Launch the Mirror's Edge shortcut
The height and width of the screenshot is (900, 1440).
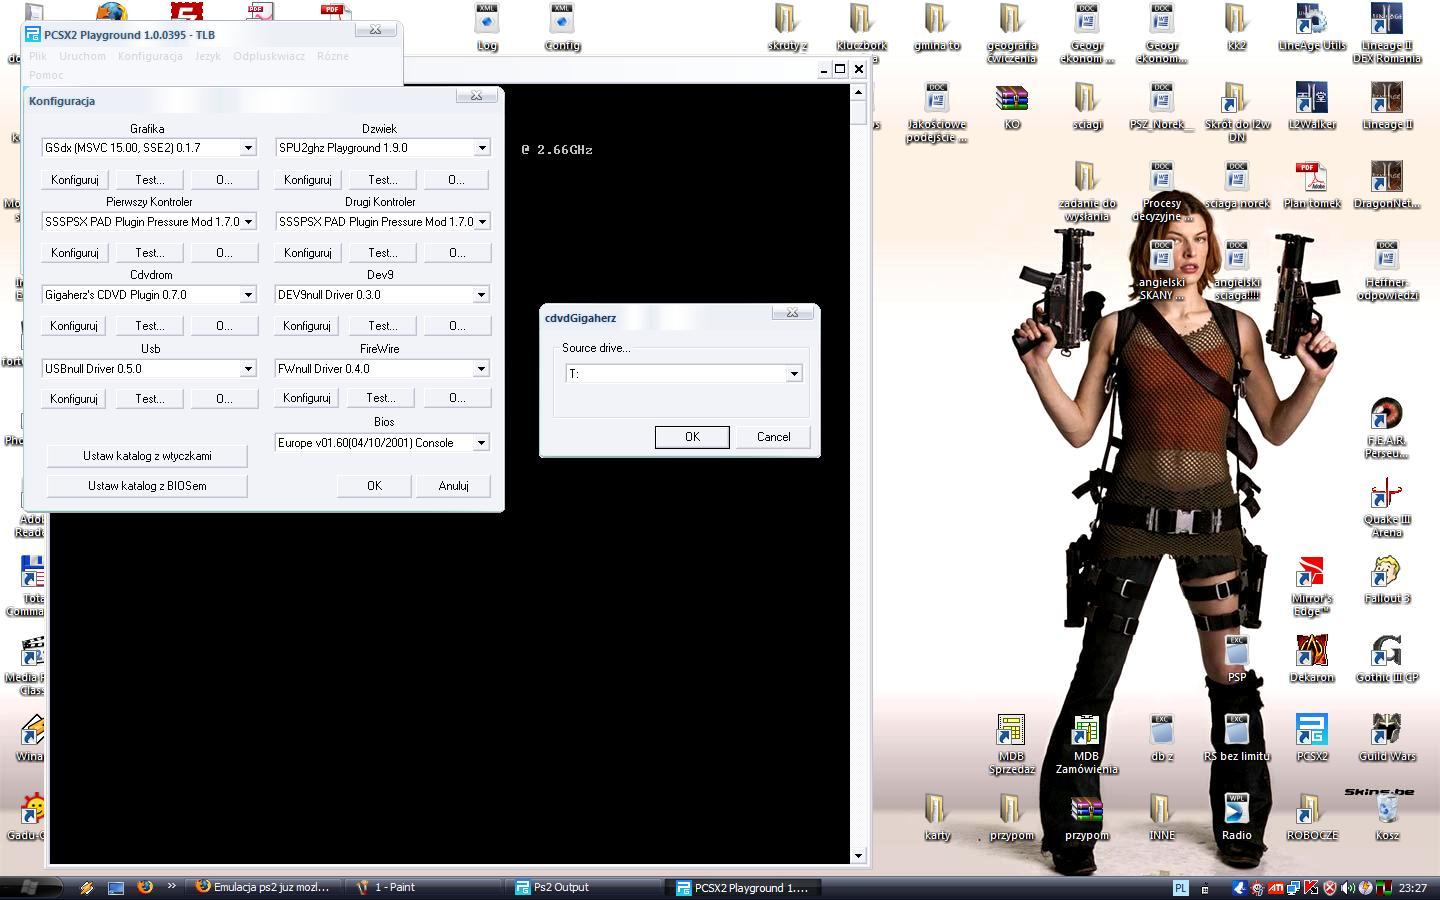click(x=1312, y=586)
